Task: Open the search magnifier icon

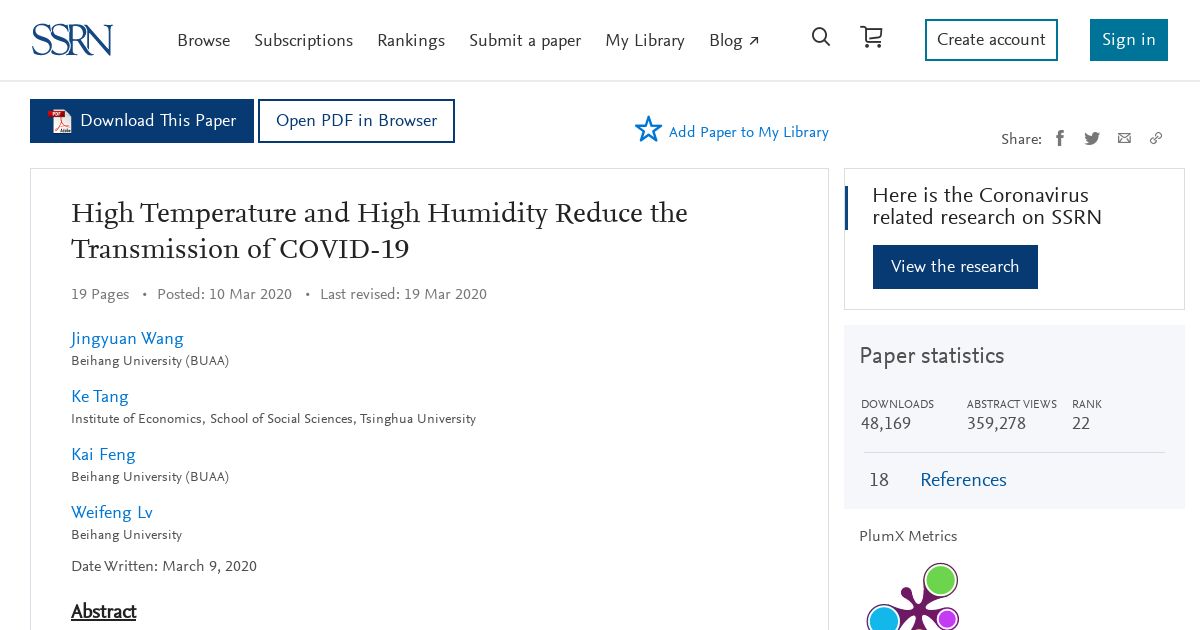Action: tap(821, 37)
